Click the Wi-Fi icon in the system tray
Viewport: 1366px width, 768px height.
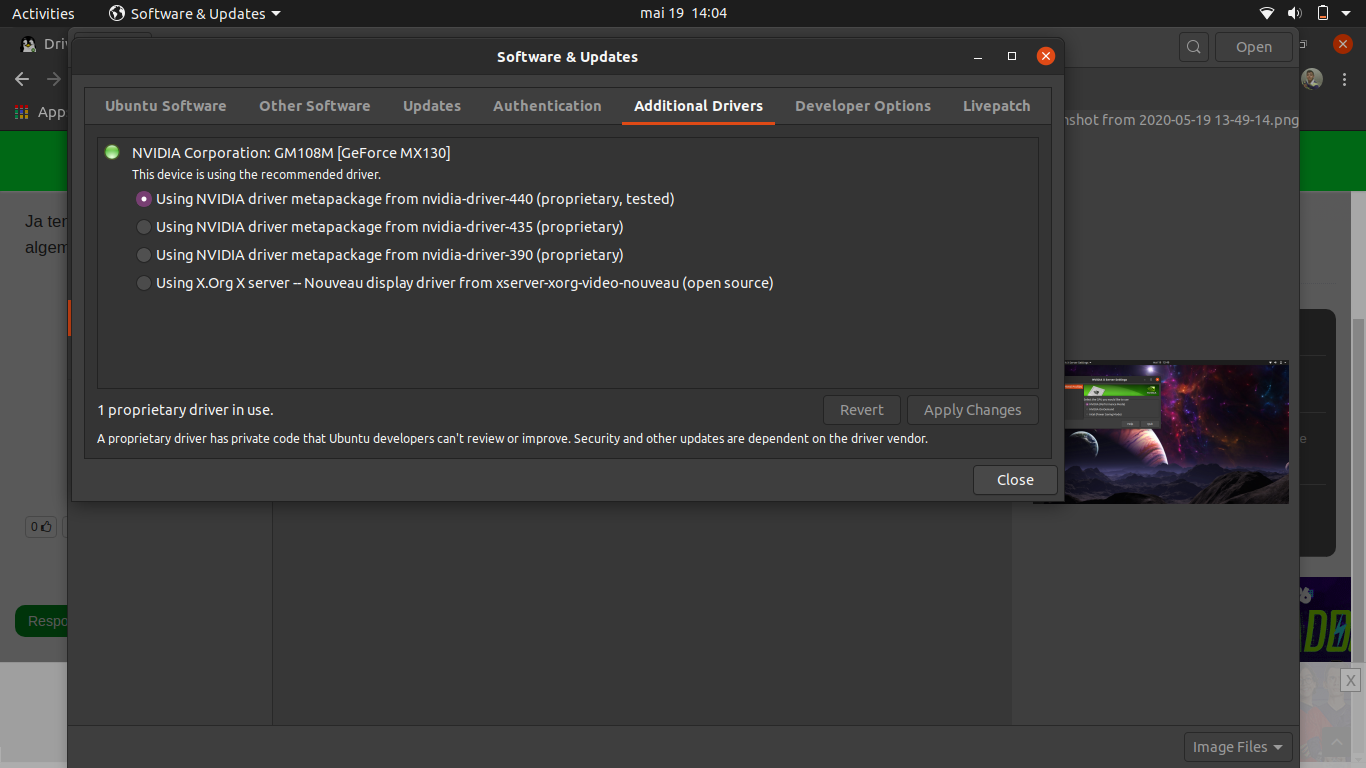click(x=1267, y=13)
